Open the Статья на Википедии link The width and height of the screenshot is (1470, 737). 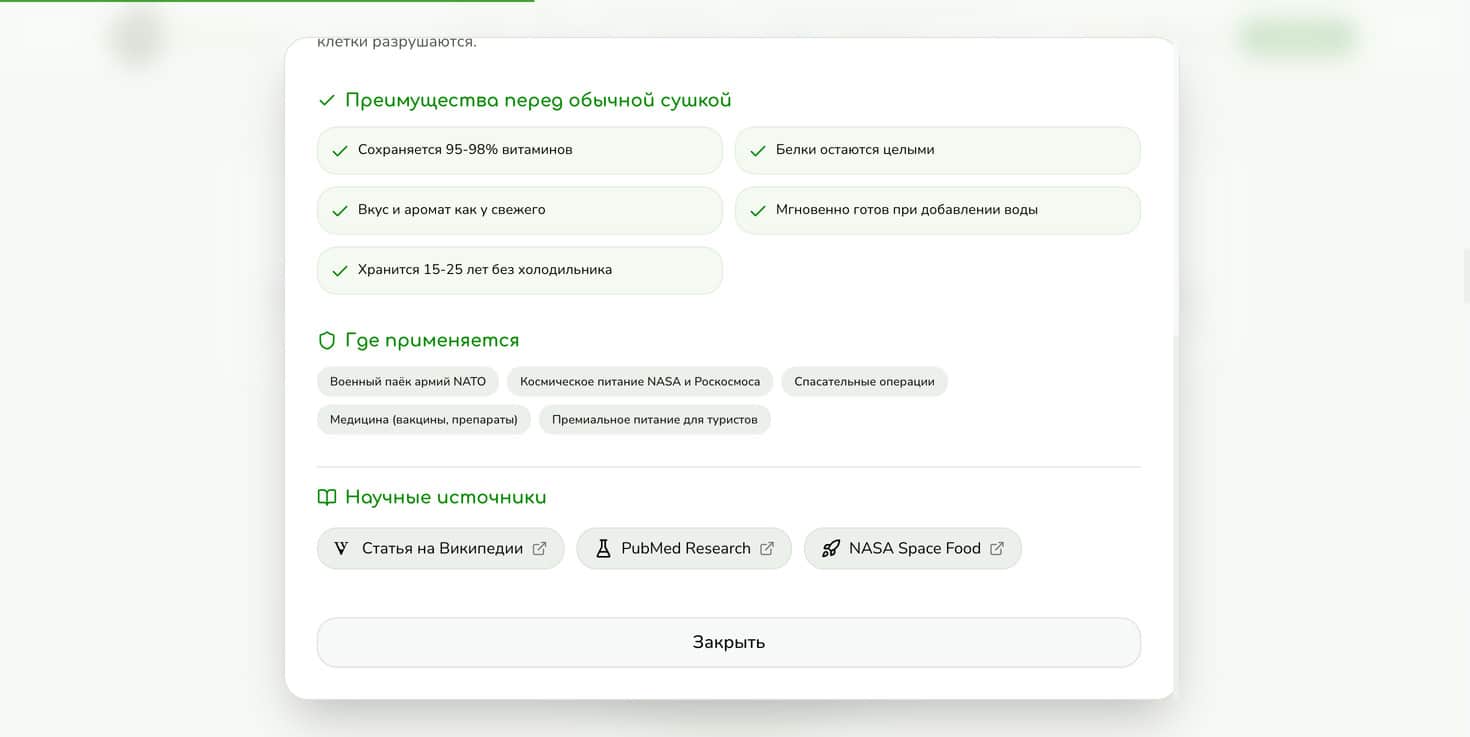[x=440, y=548]
